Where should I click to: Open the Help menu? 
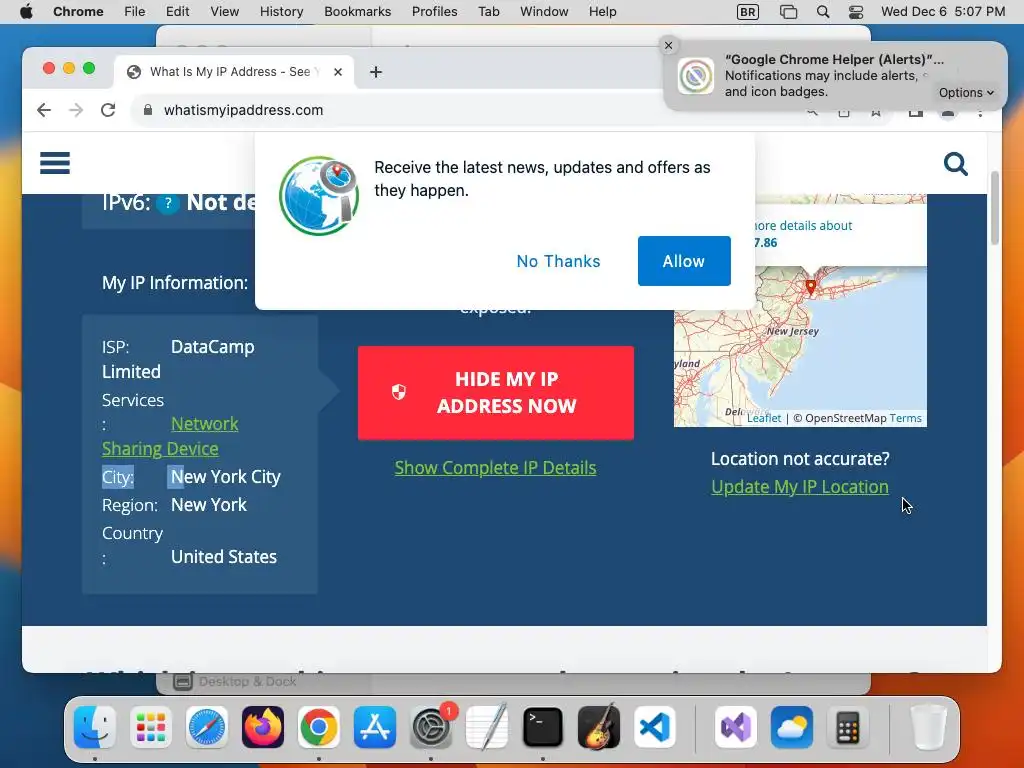[x=602, y=12]
